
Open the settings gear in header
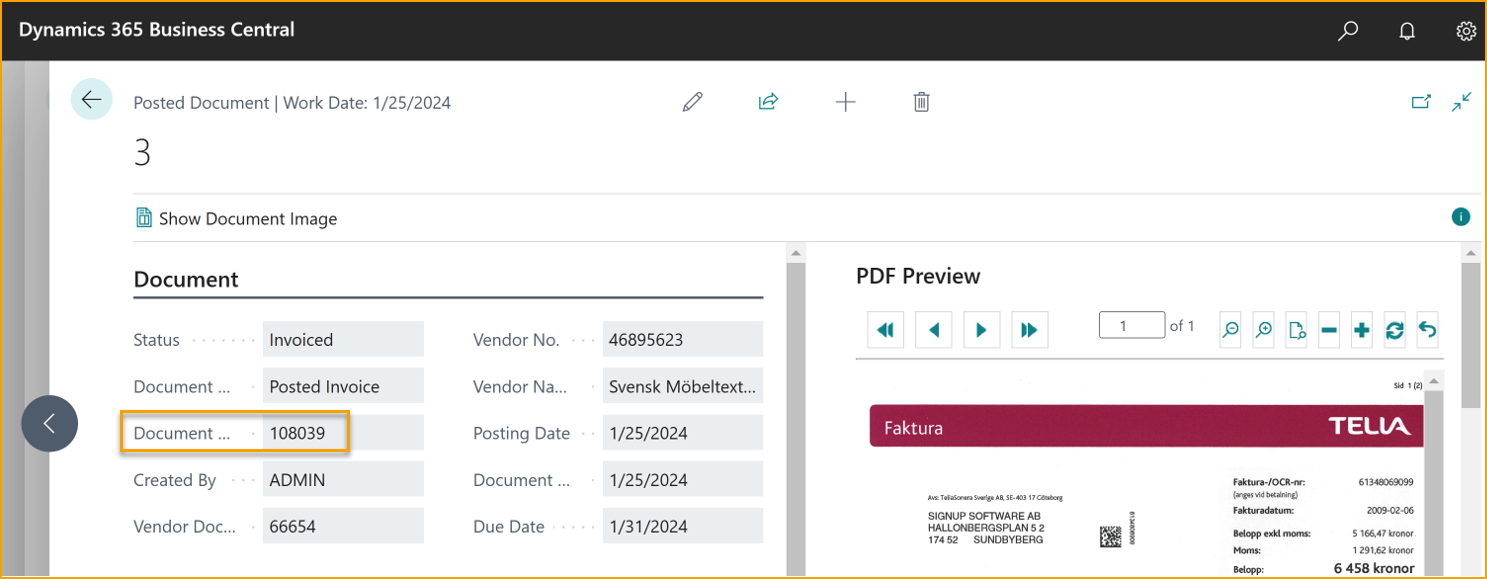(1465, 31)
